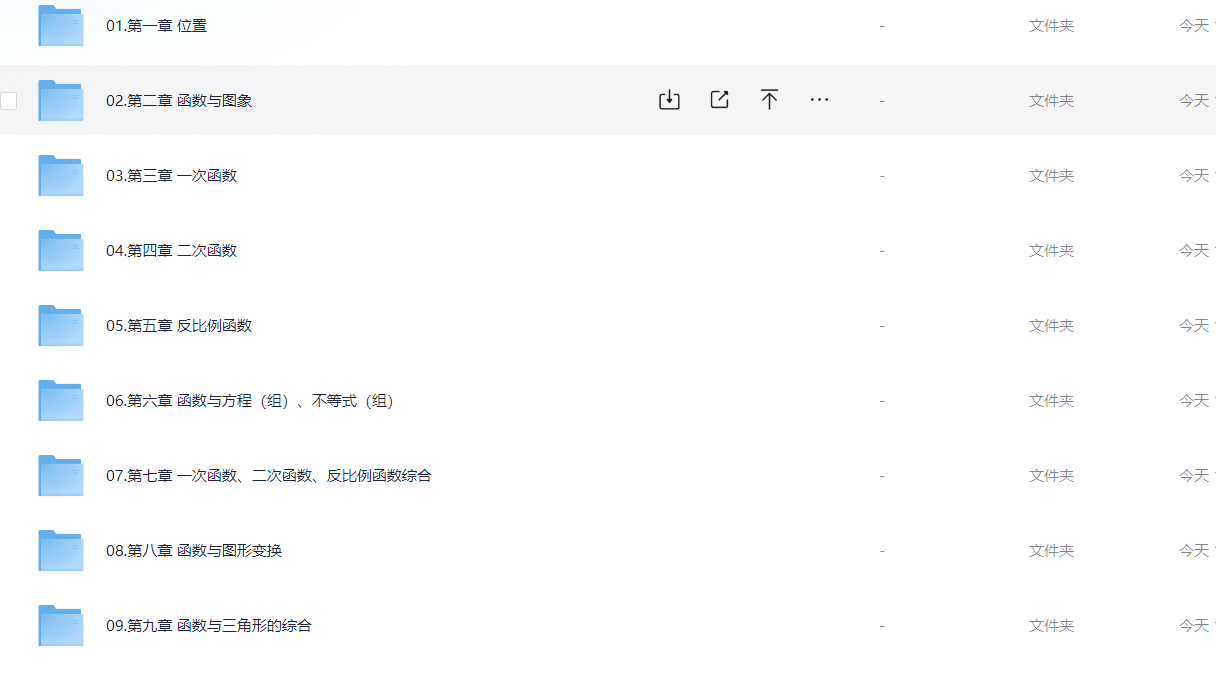Click 今天 date in 09.第九章 row
1216x674 pixels.
click(x=1196, y=626)
